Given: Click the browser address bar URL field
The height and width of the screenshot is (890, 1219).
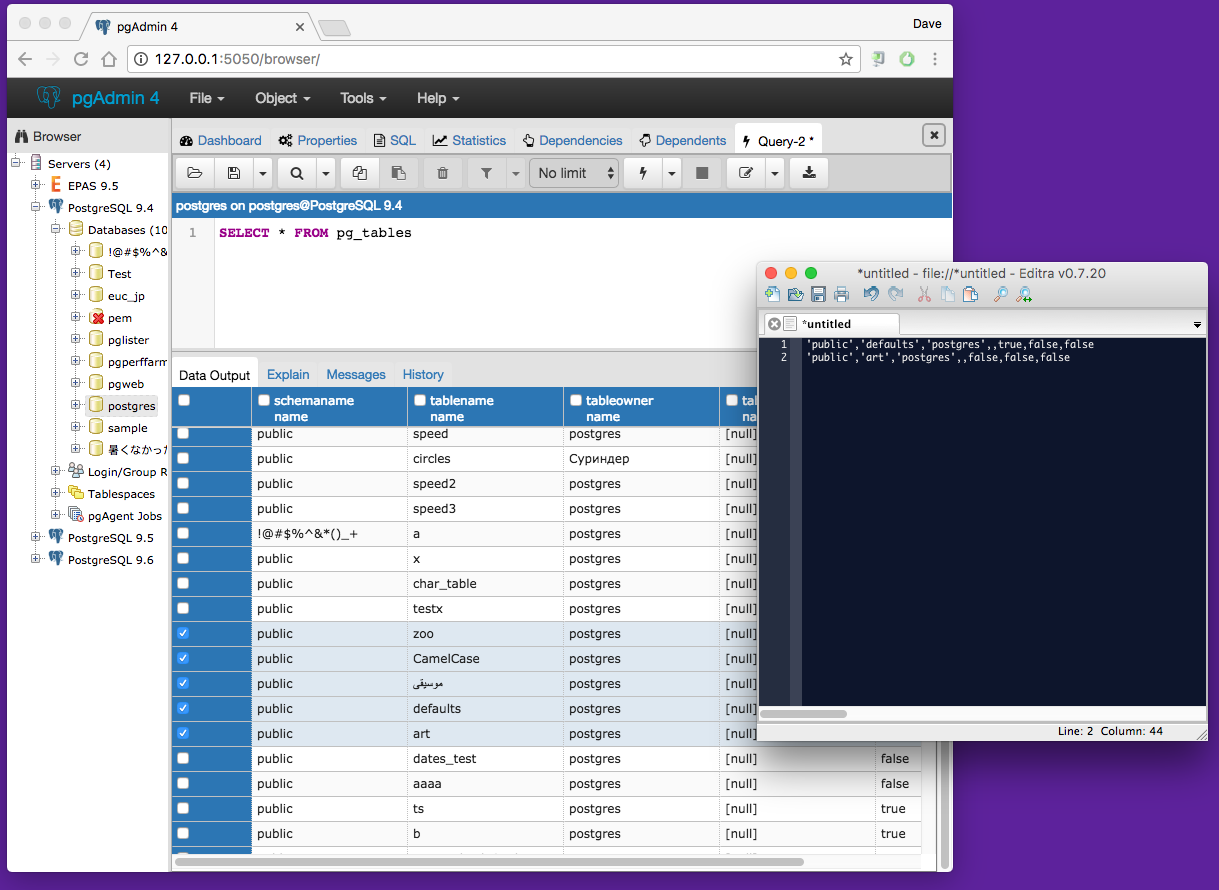Looking at the screenshot, I should 490,59.
